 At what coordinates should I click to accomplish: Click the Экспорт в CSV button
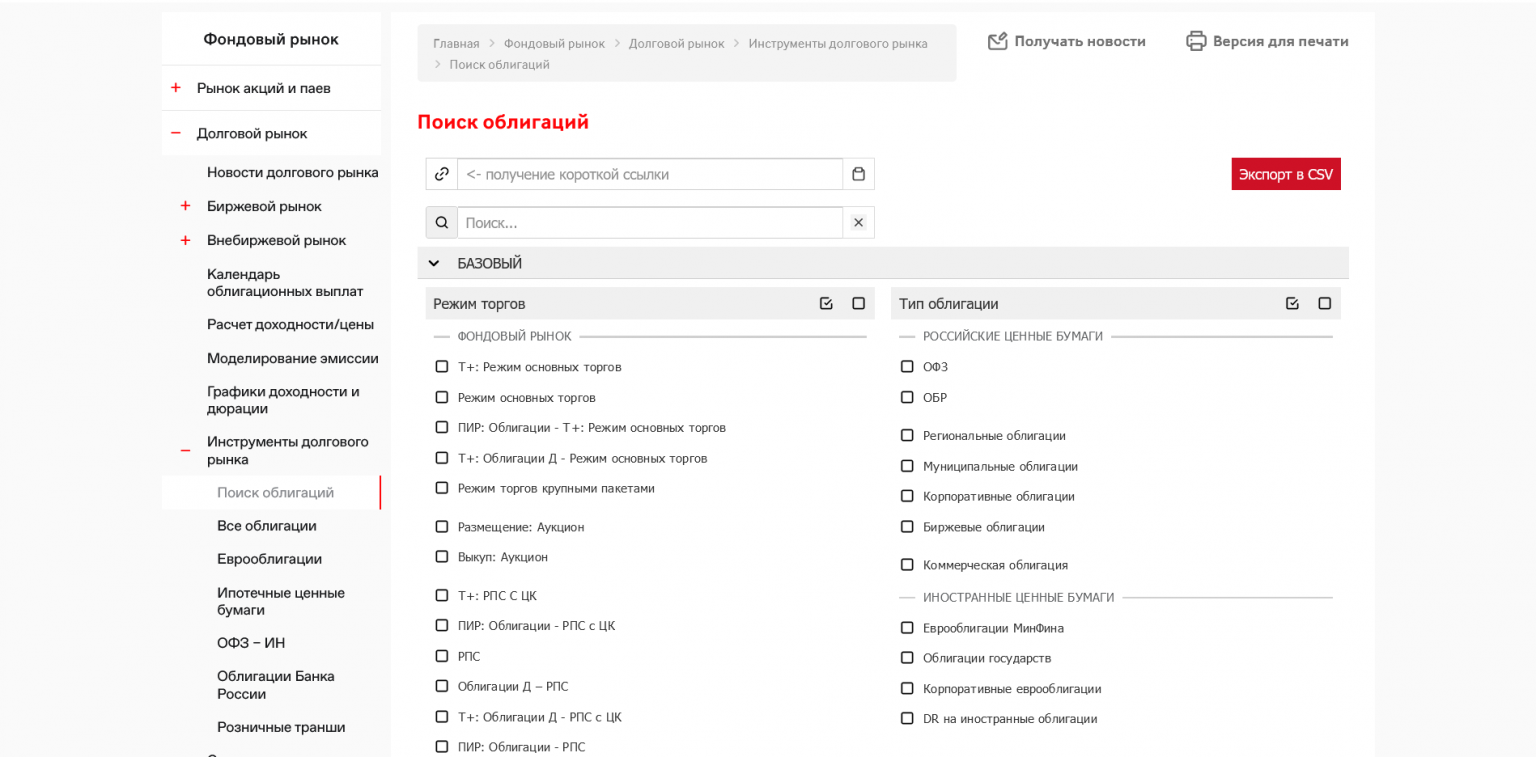point(1285,174)
